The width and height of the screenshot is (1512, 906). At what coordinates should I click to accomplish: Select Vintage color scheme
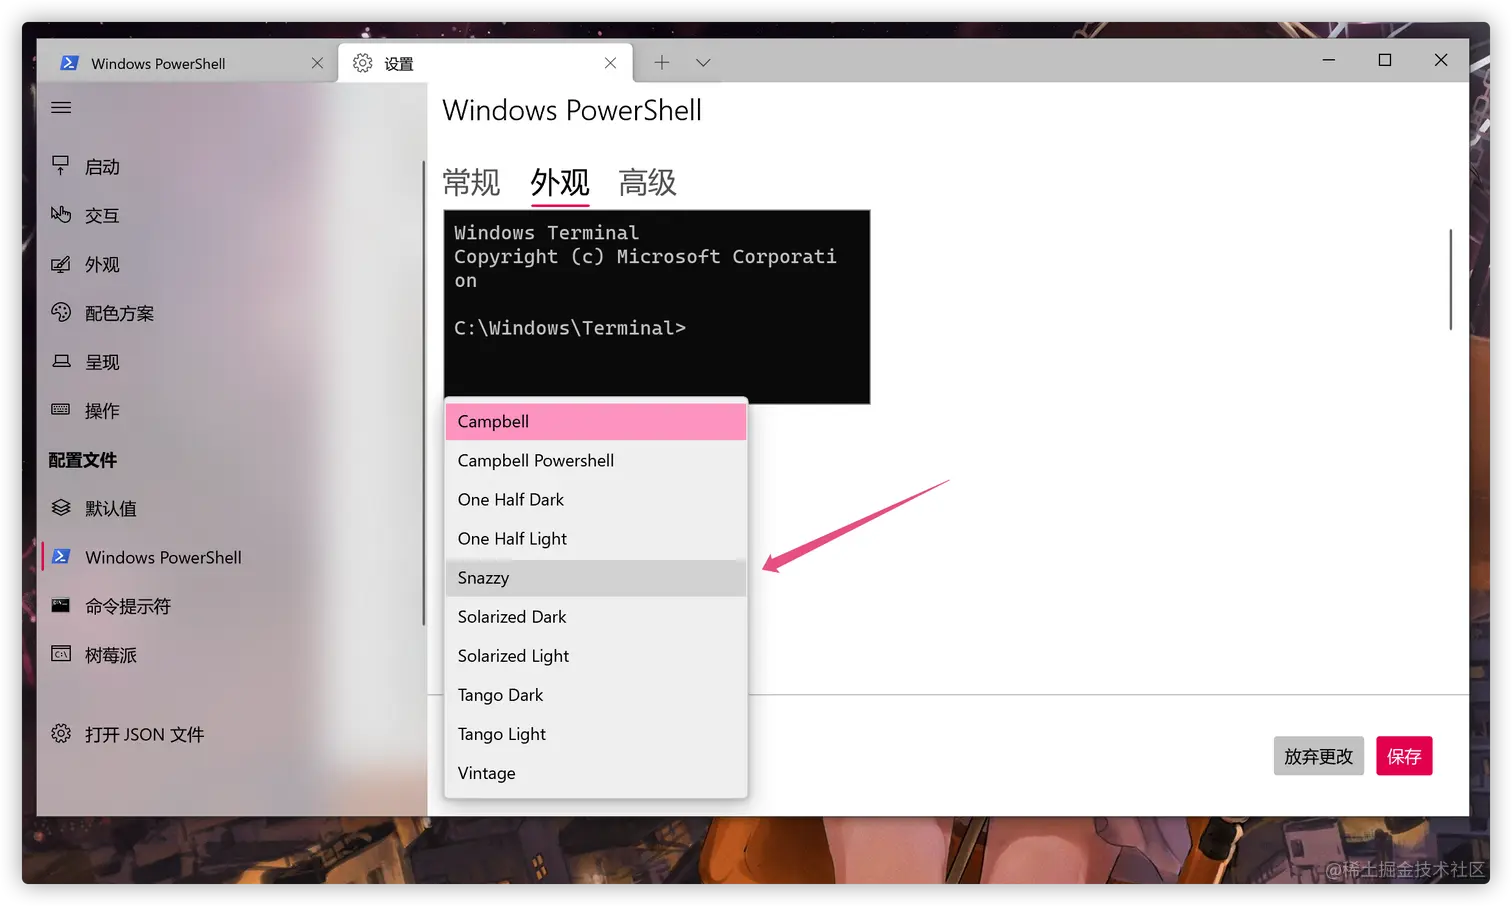point(596,772)
